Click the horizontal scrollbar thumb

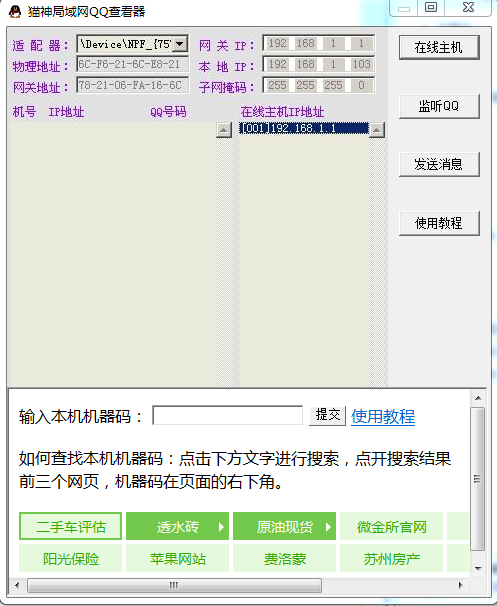pyautogui.click(x=174, y=585)
